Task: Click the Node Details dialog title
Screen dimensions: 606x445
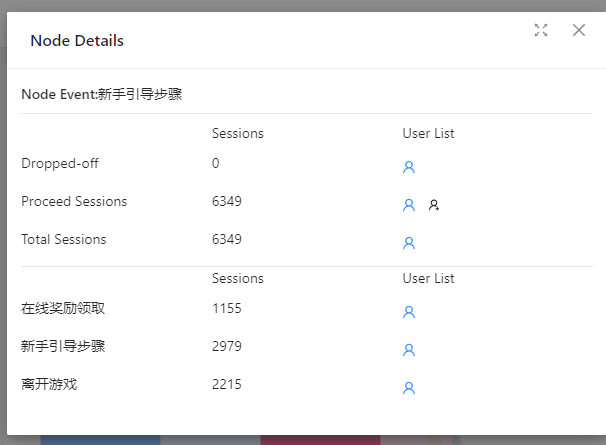Action: click(x=77, y=41)
